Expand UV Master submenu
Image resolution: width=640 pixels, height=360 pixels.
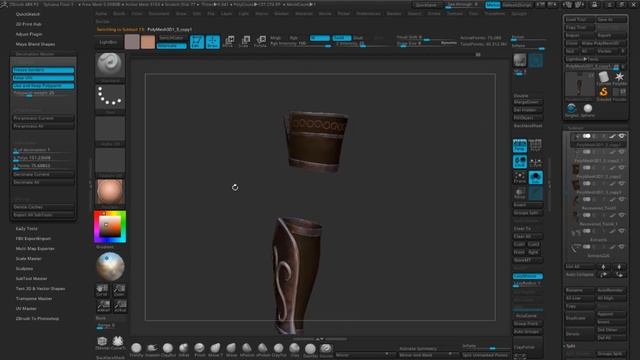pos(26,309)
